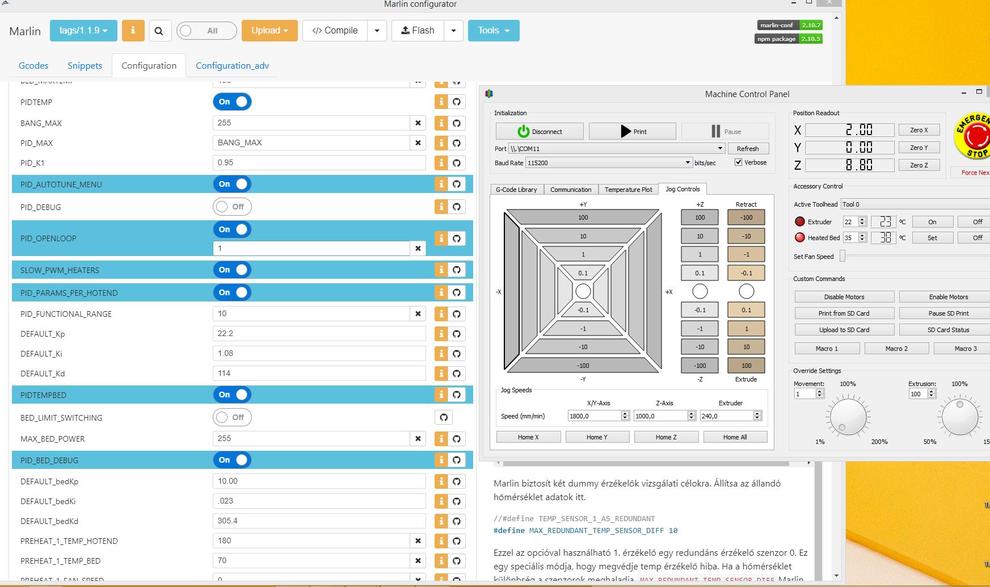The width and height of the screenshot is (990, 587).
Task: Disable the PIDTEMPBED switch
Action: [x=232, y=395]
